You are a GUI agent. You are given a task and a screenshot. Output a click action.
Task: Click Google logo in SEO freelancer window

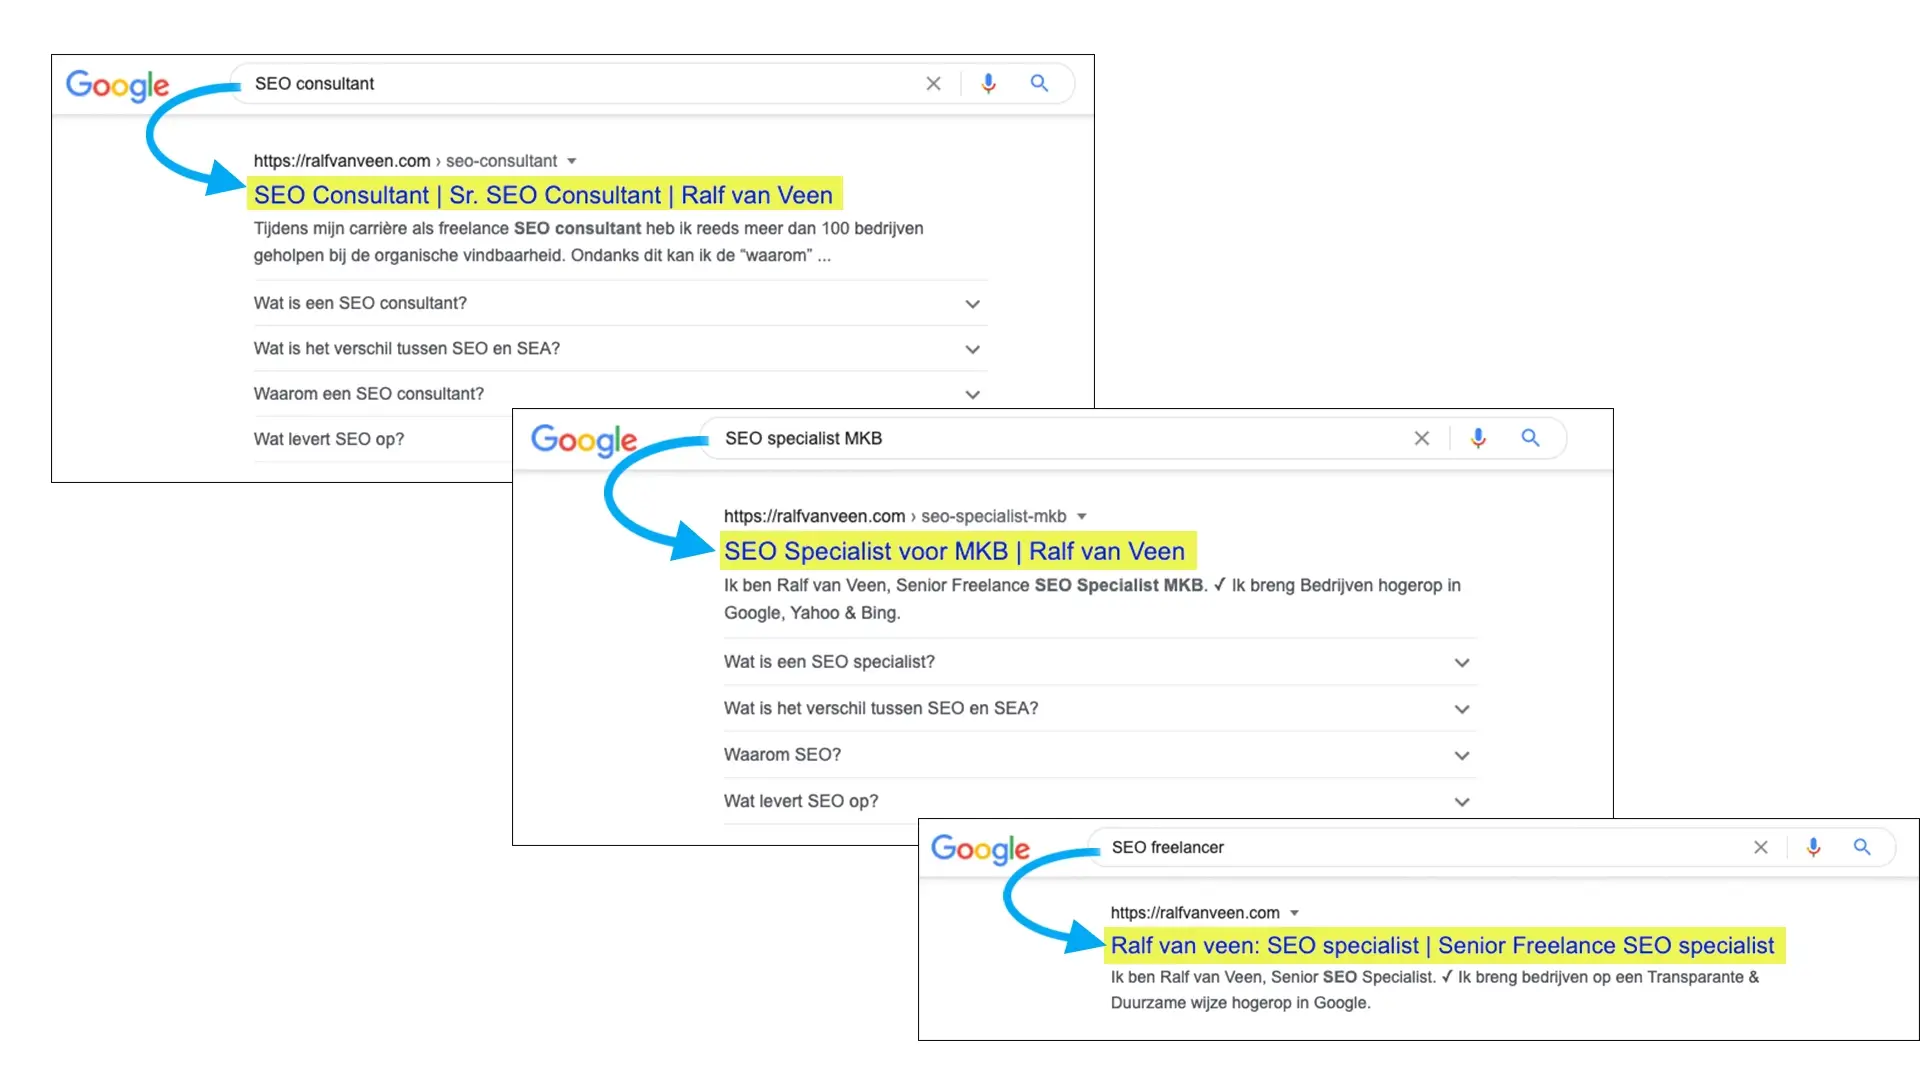pos(980,849)
